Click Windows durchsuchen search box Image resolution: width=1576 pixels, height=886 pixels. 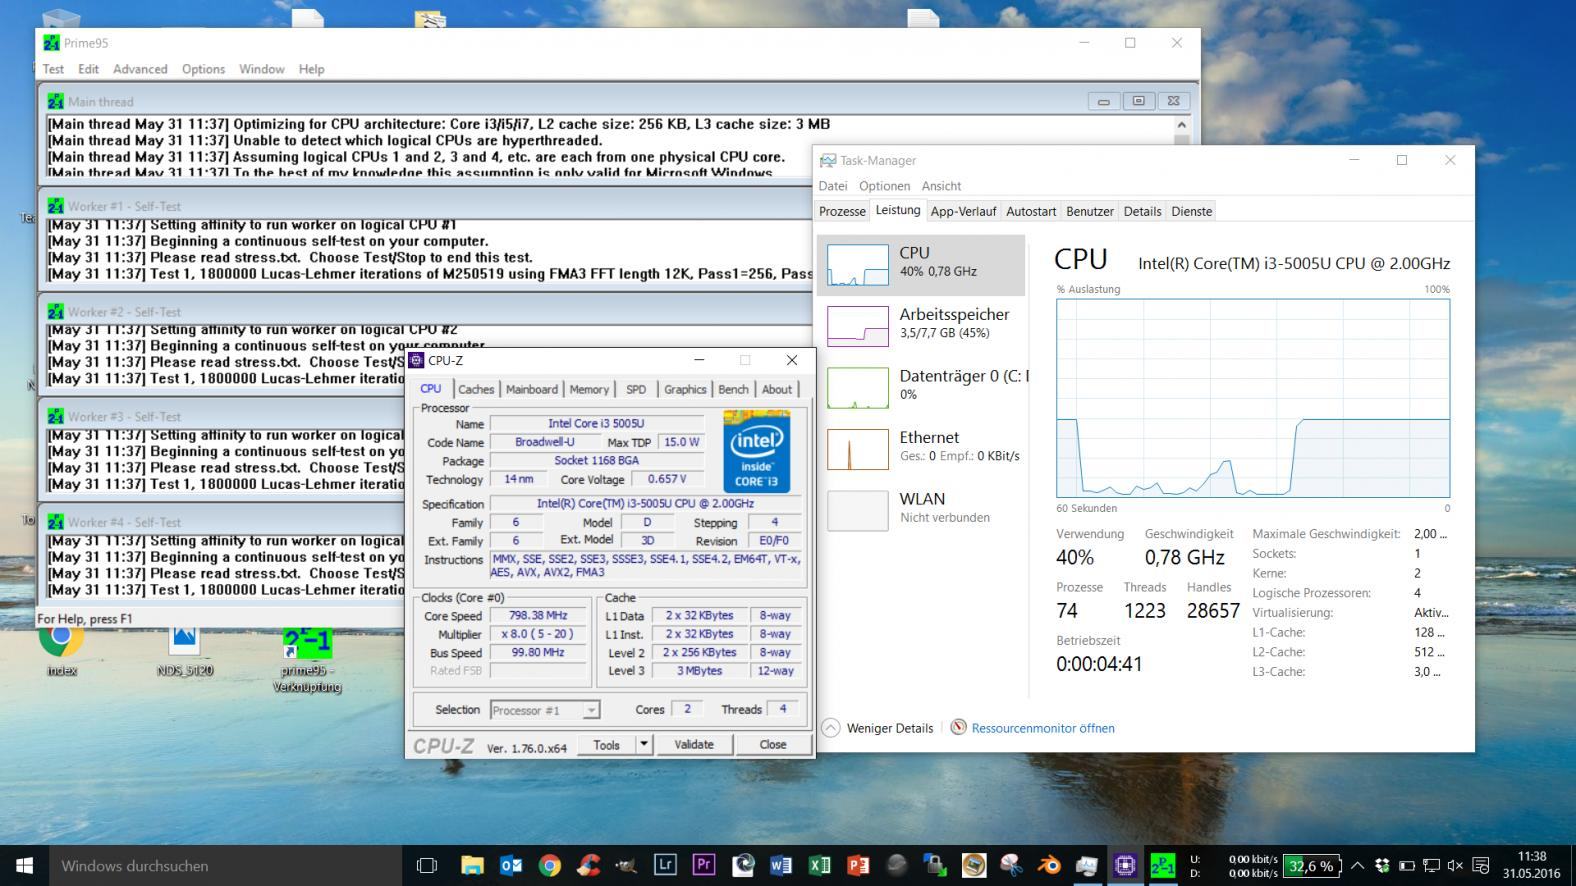pos(225,865)
